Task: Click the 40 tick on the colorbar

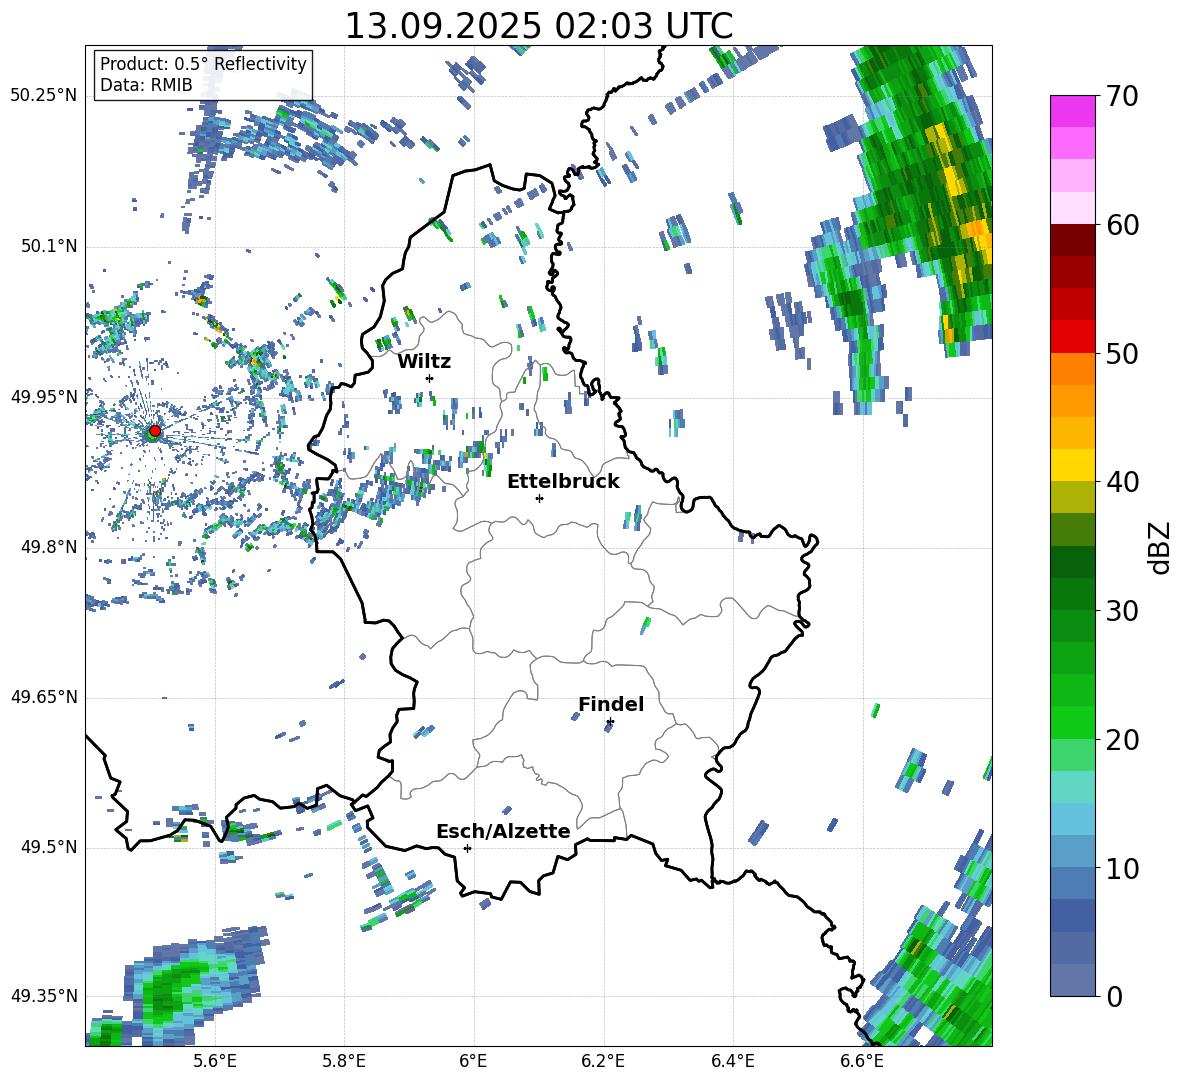Action: click(x=1122, y=482)
